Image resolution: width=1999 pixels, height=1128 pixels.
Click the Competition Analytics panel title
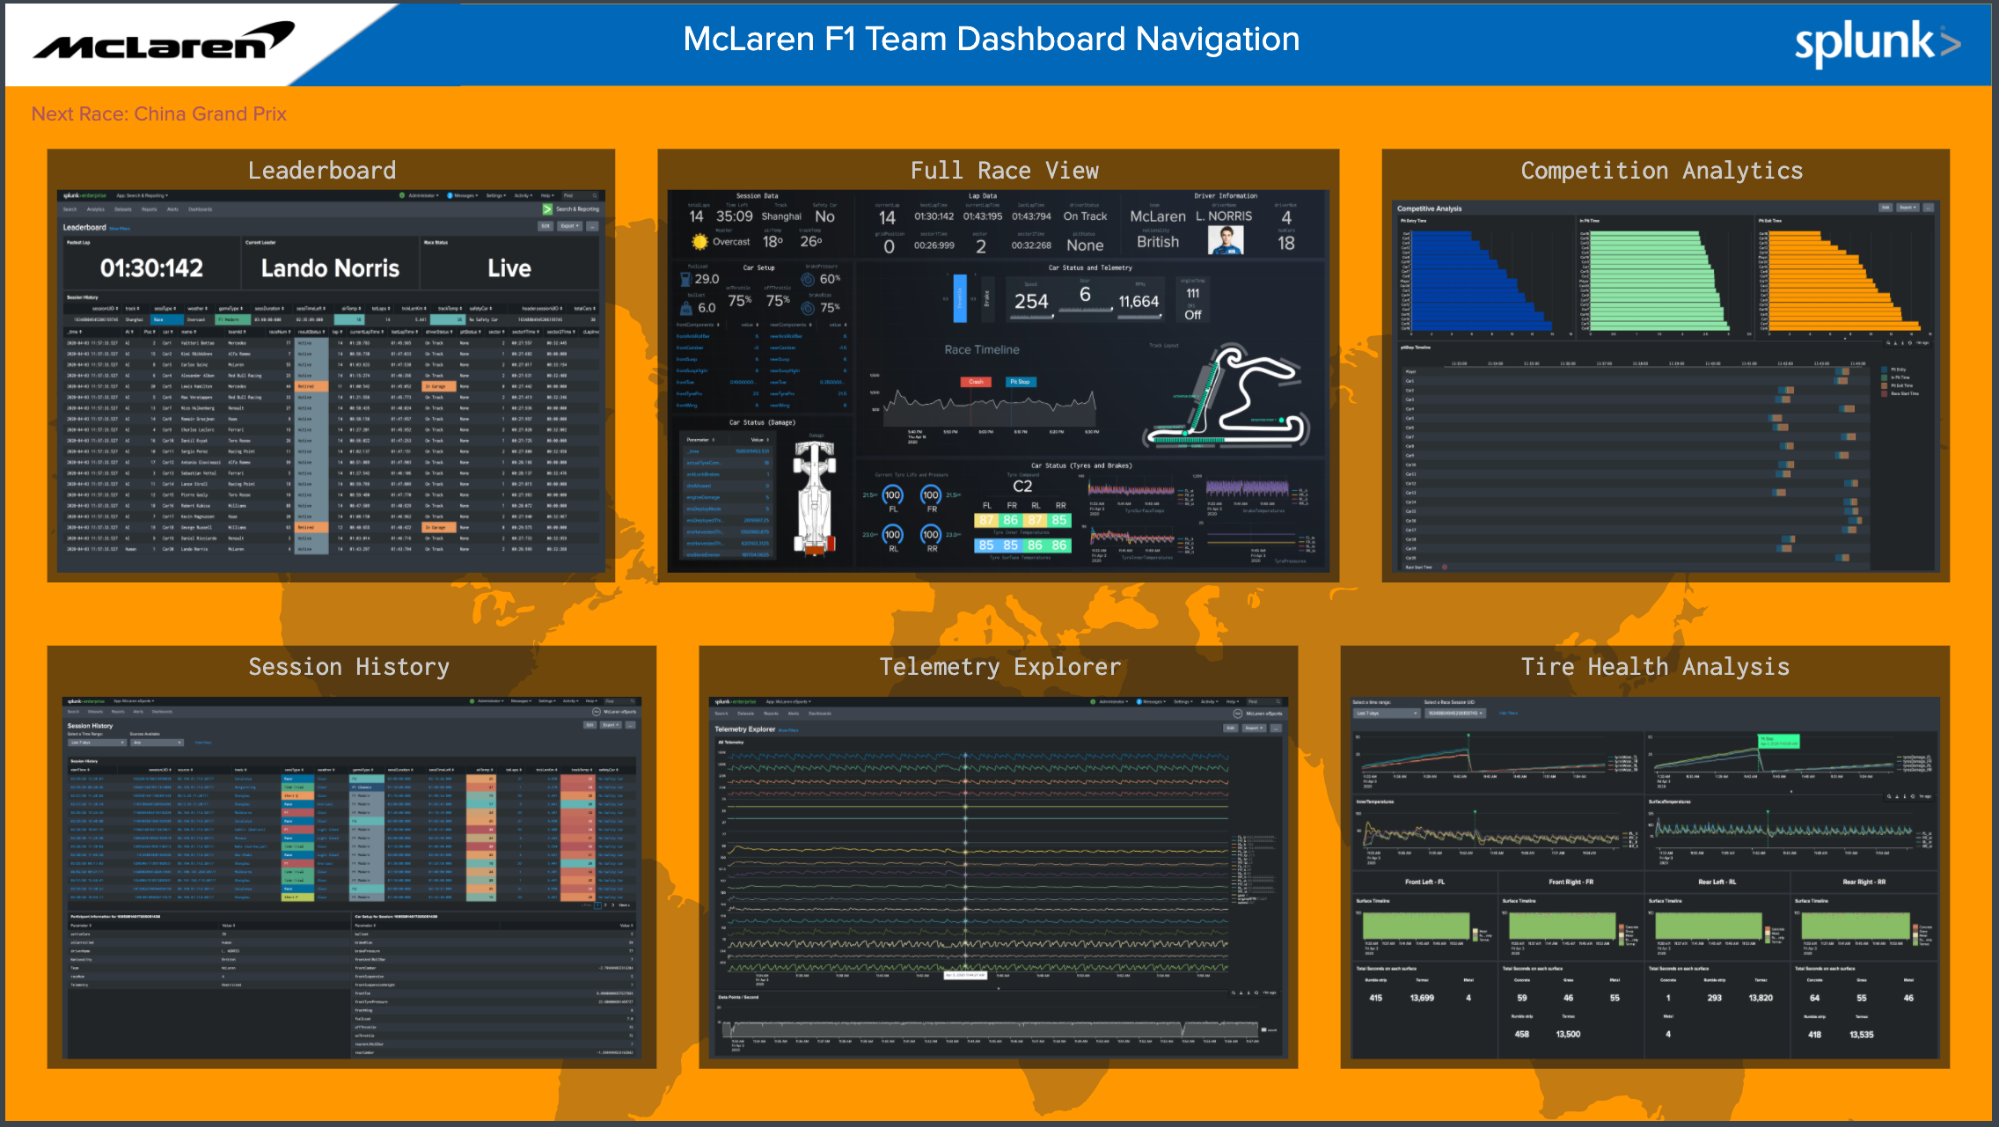(1662, 170)
